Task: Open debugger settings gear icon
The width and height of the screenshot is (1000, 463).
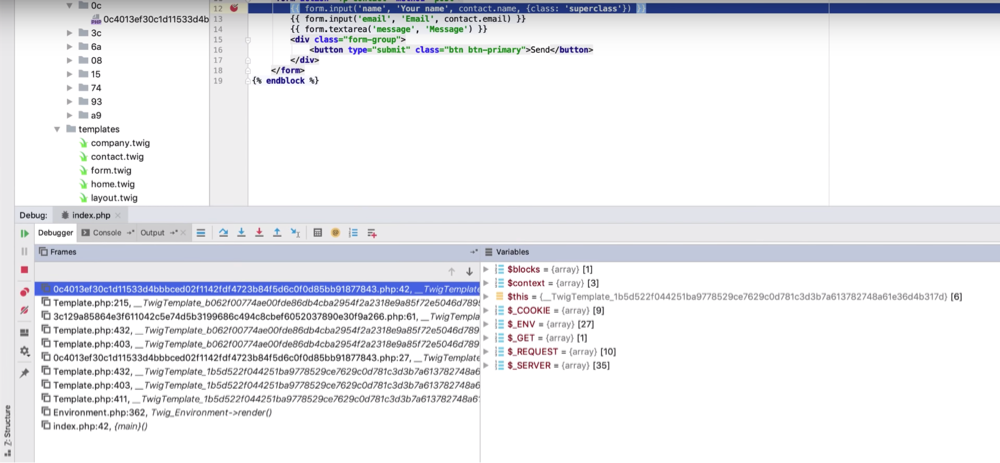Action: coord(24,351)
